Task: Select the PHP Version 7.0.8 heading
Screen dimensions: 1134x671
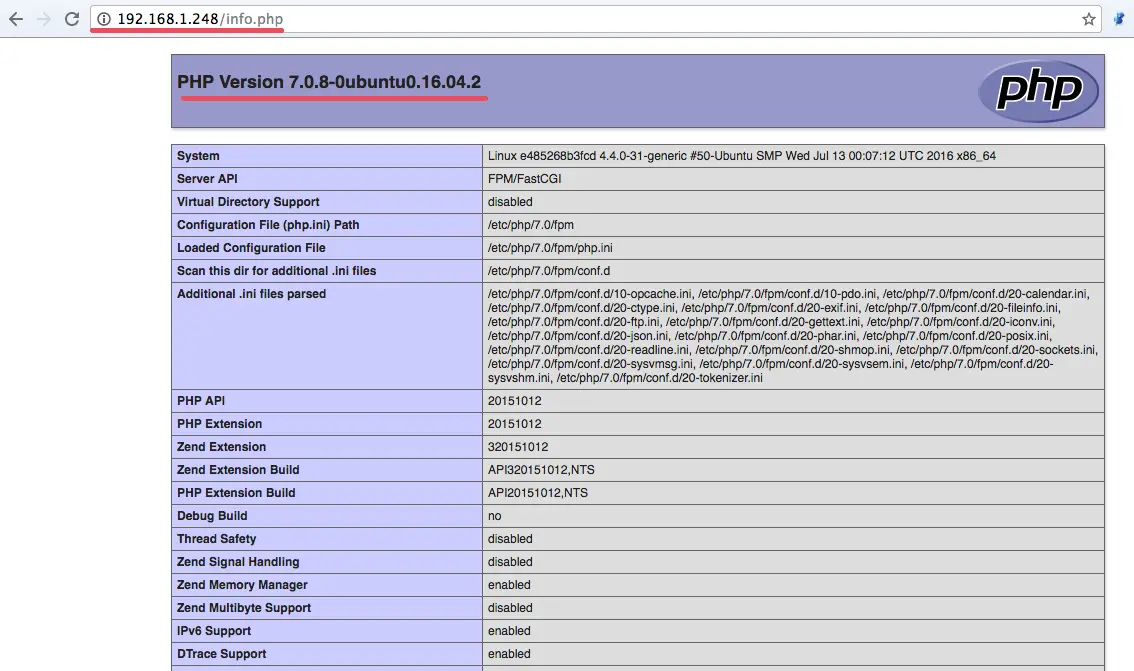Action: [x=329, y=82]
